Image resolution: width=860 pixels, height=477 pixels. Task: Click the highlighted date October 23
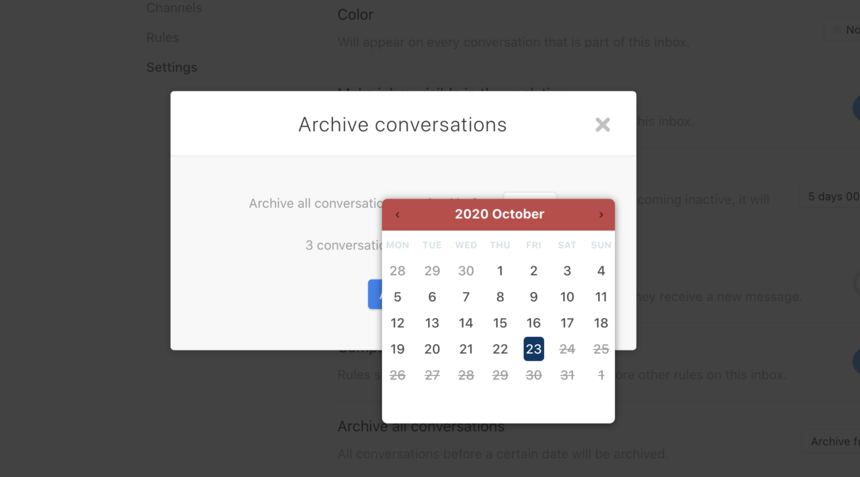[x=534, y=349]
